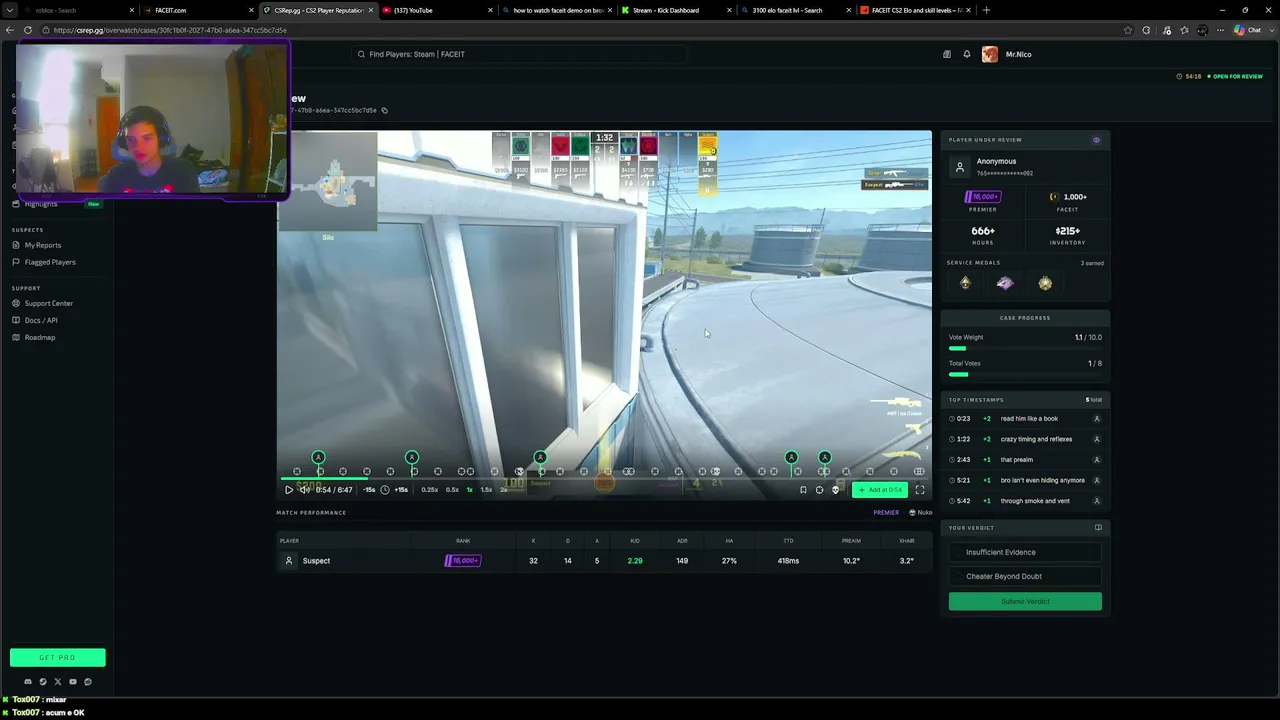Click the third service medal
Image resolution: width=1280 pixels, height=720 pixels.
[x=1045, y=283]
